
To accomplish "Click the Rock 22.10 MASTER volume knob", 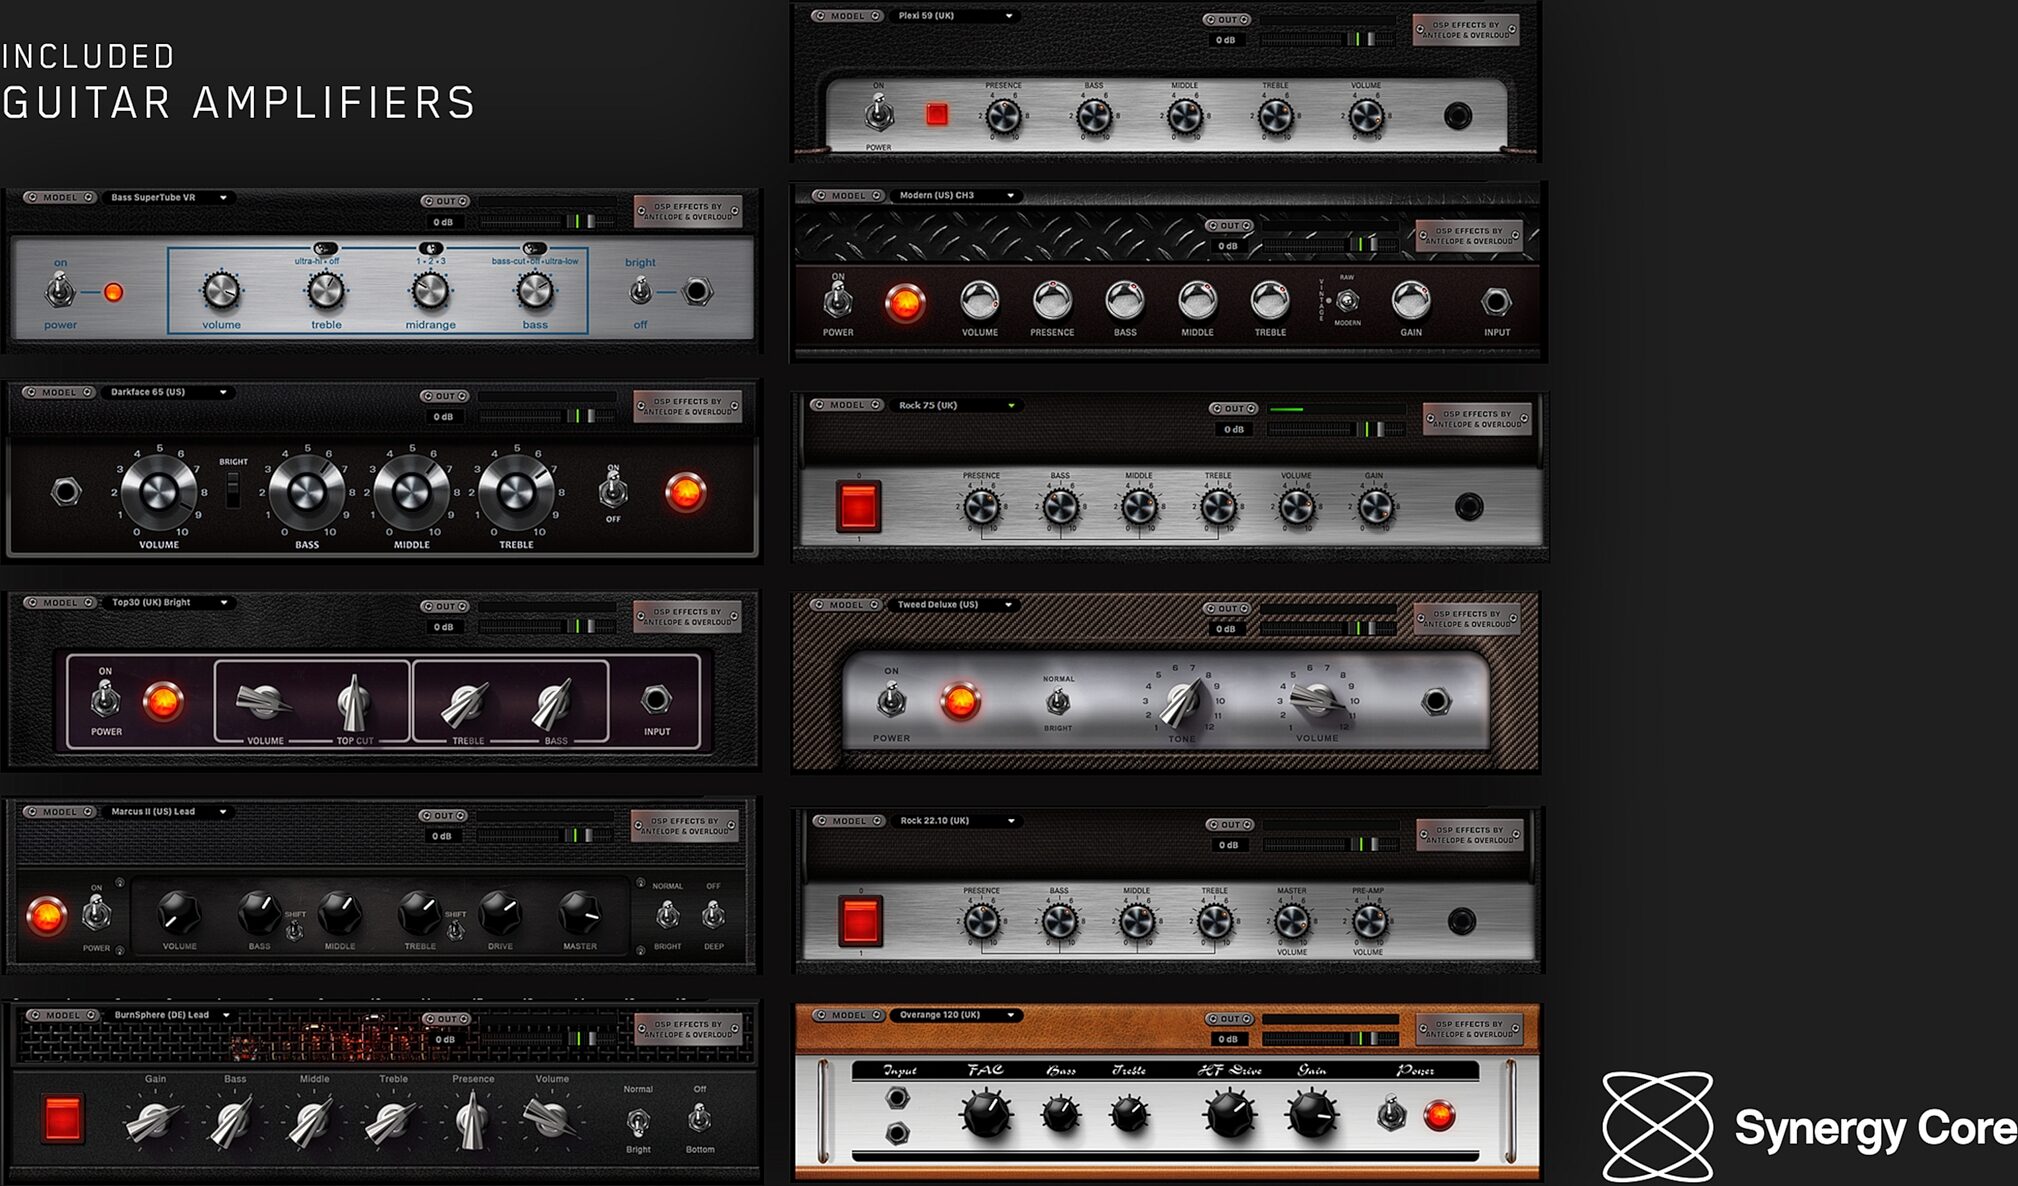I will (x=1291, y=921).
